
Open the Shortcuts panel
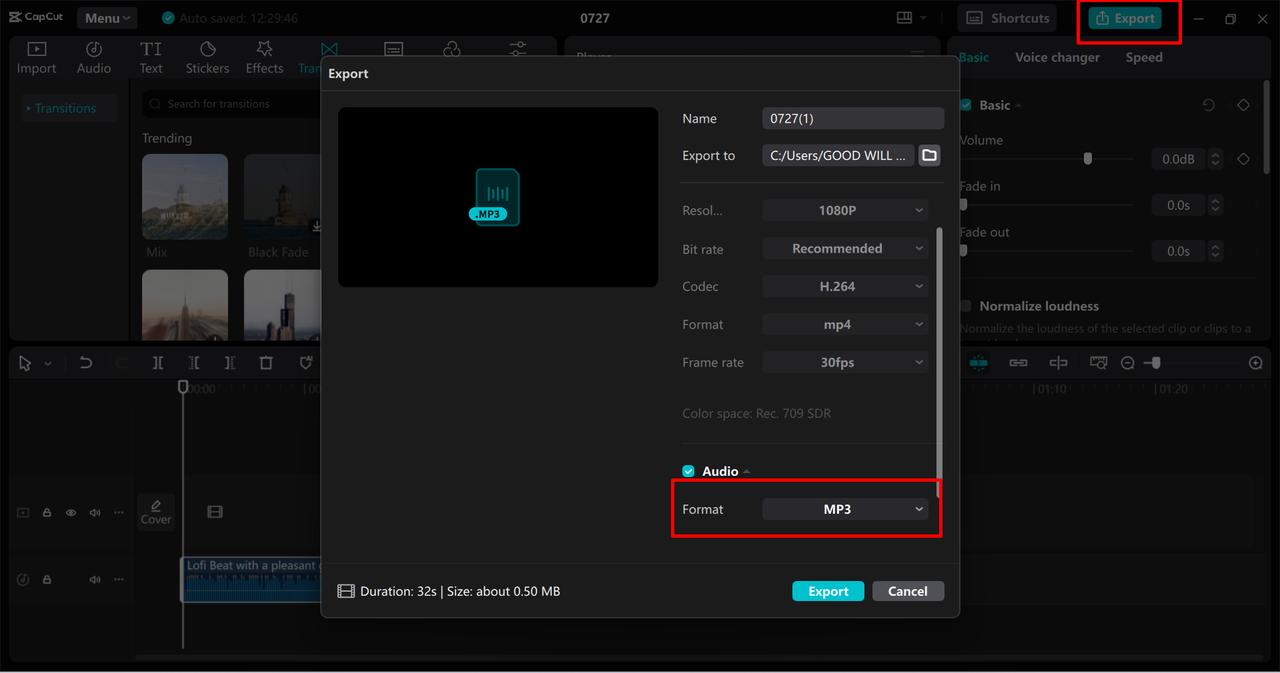tap(1008, 18)
